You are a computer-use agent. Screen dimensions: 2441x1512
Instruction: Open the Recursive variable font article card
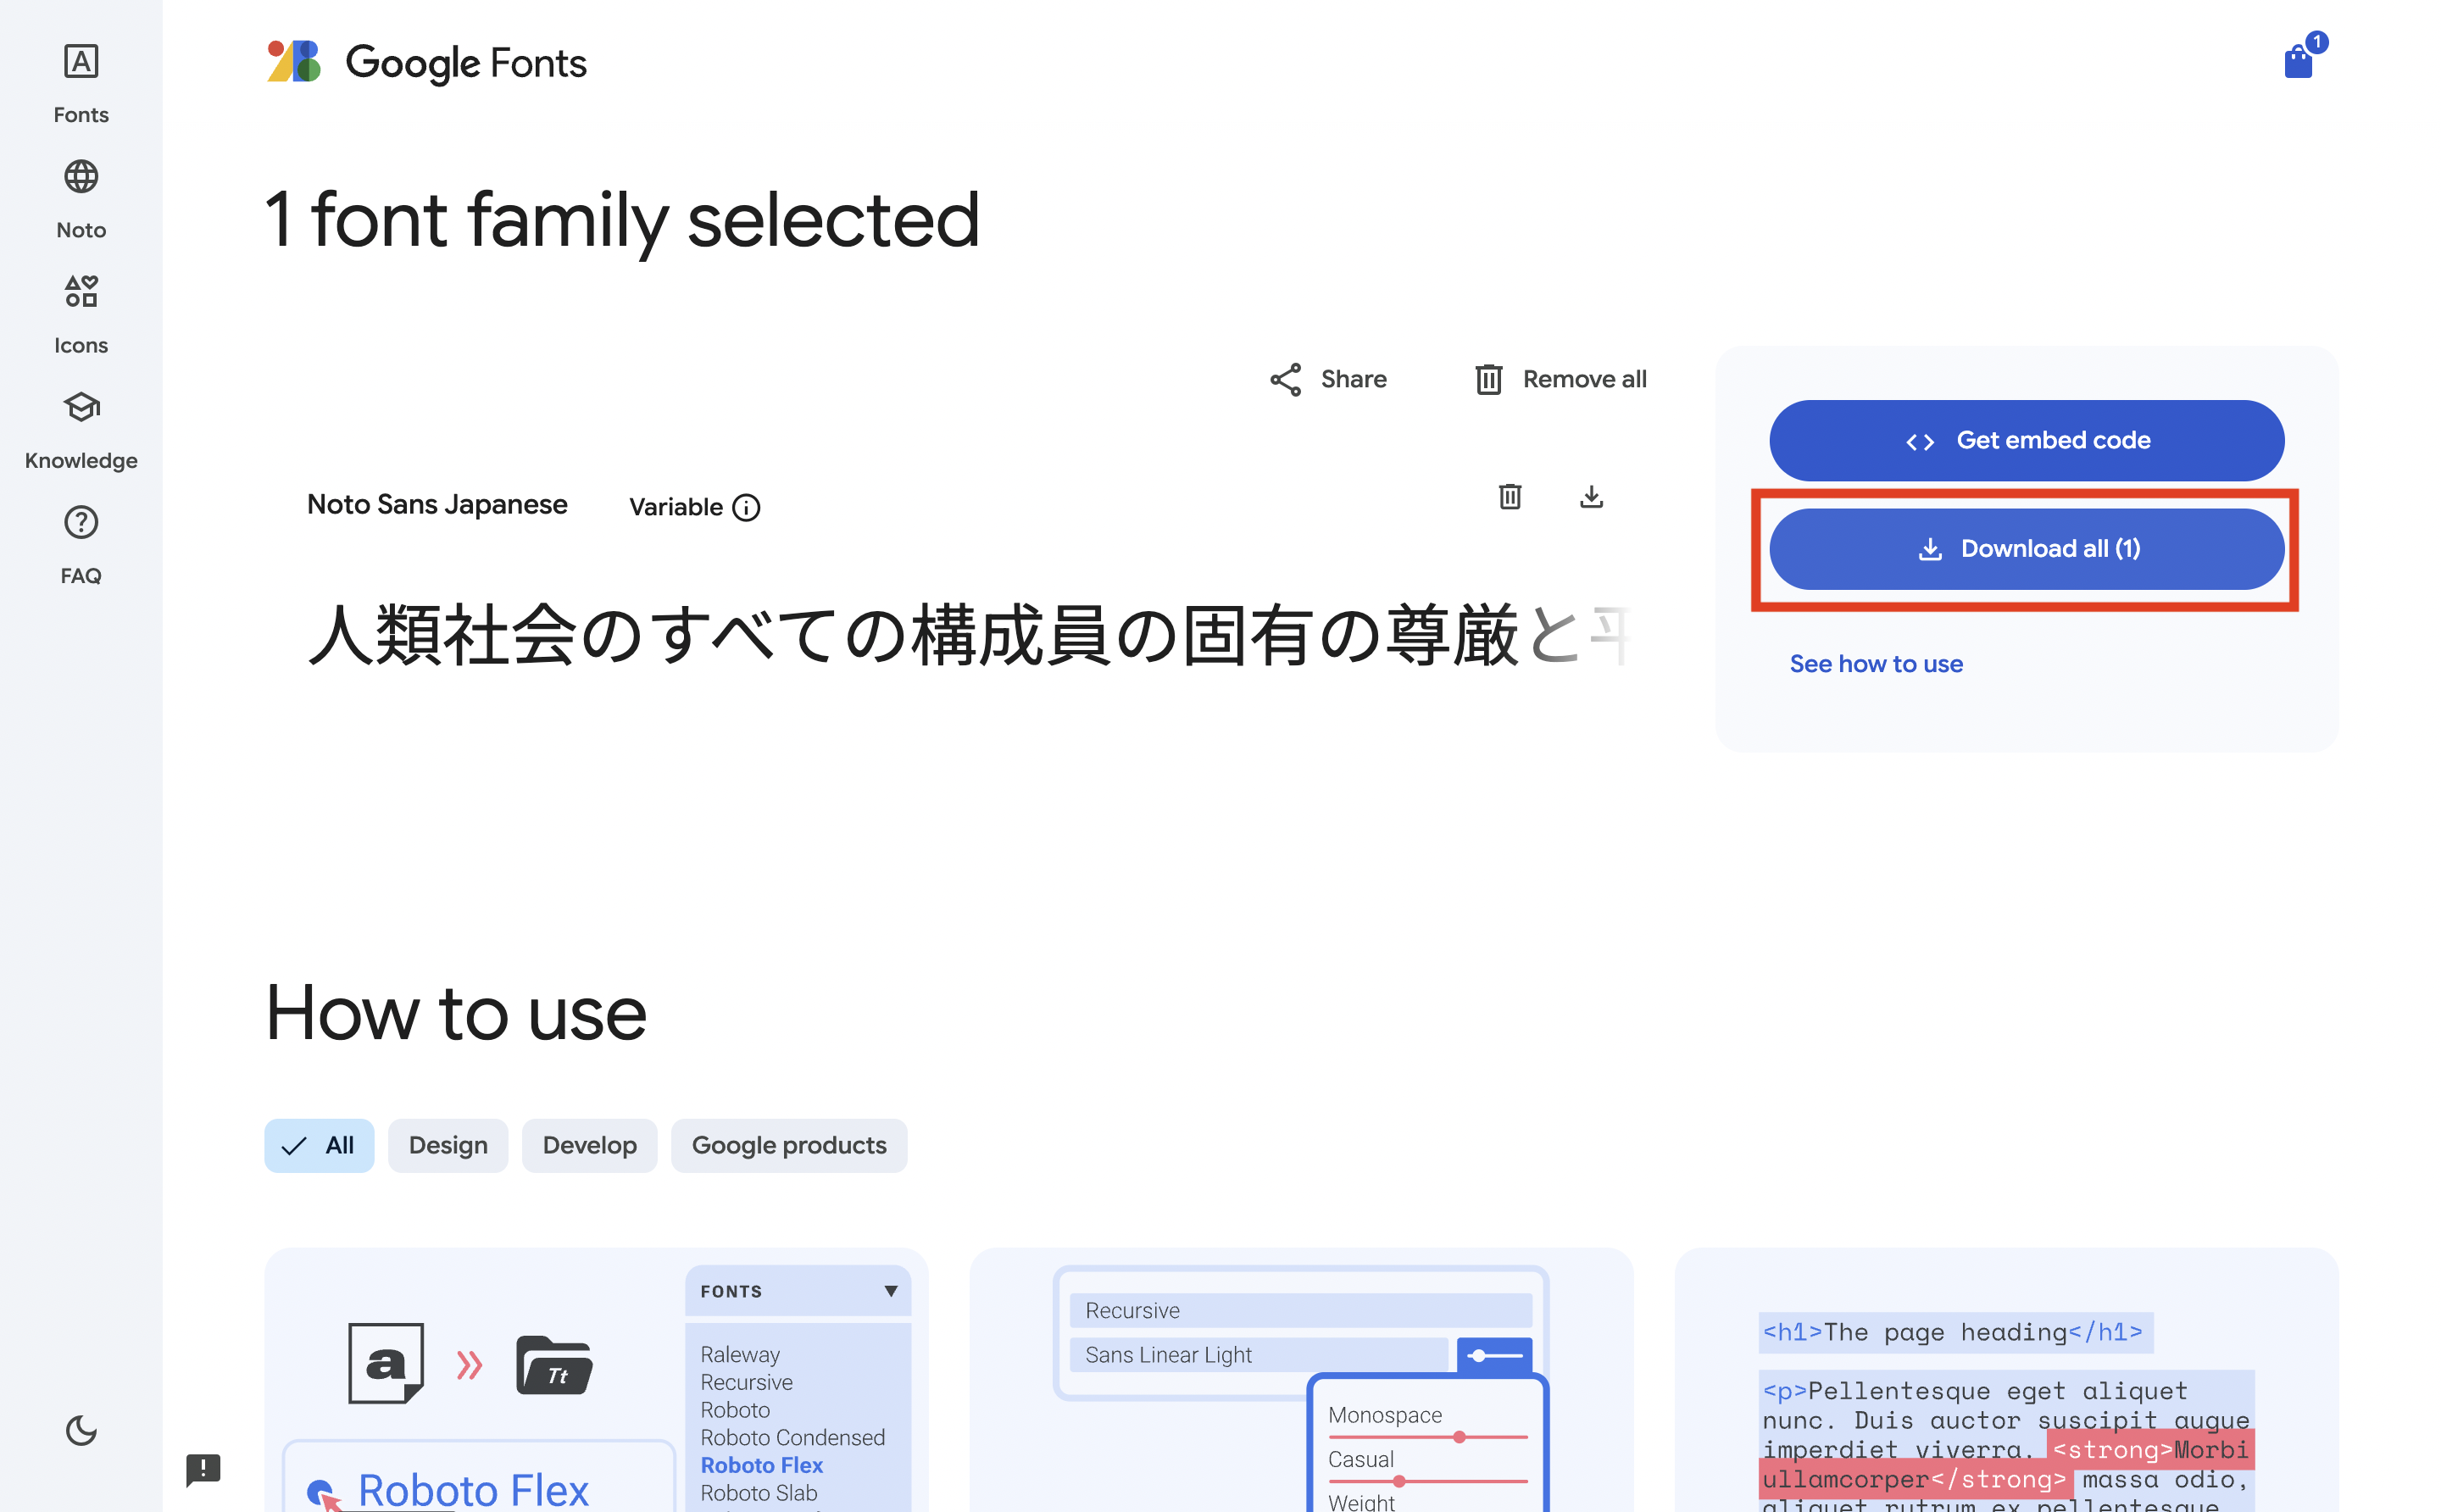[x=1301, y=1380]
